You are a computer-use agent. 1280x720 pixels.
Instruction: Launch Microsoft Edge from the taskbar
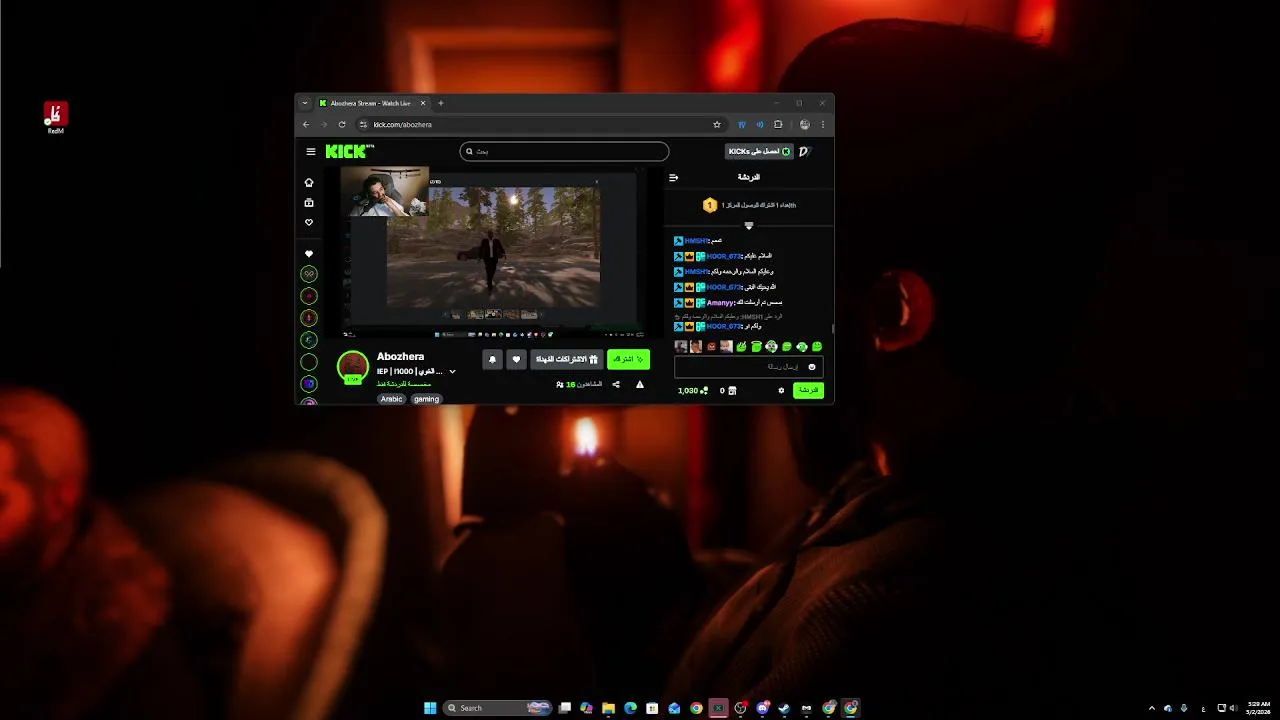tap(630, 708)
